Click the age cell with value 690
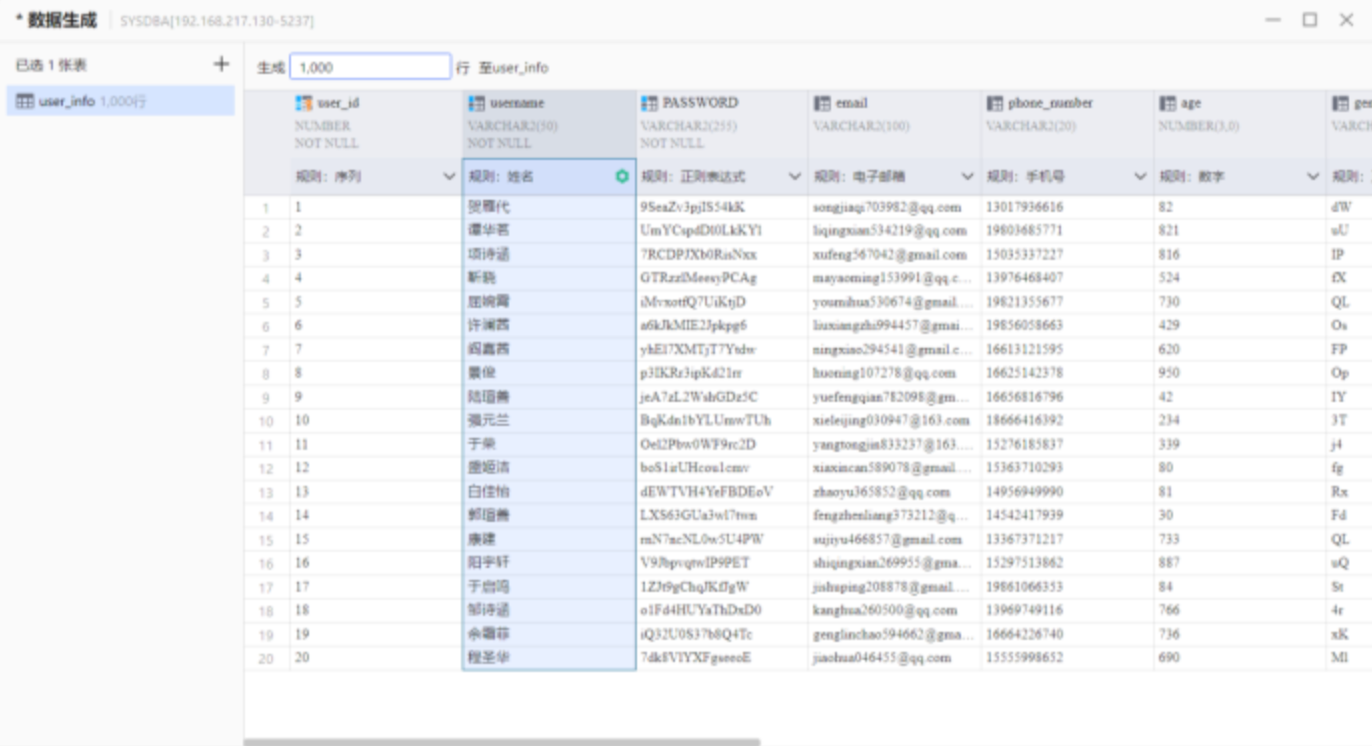This screenshot has width=1372, height=746. (1240, 658)
